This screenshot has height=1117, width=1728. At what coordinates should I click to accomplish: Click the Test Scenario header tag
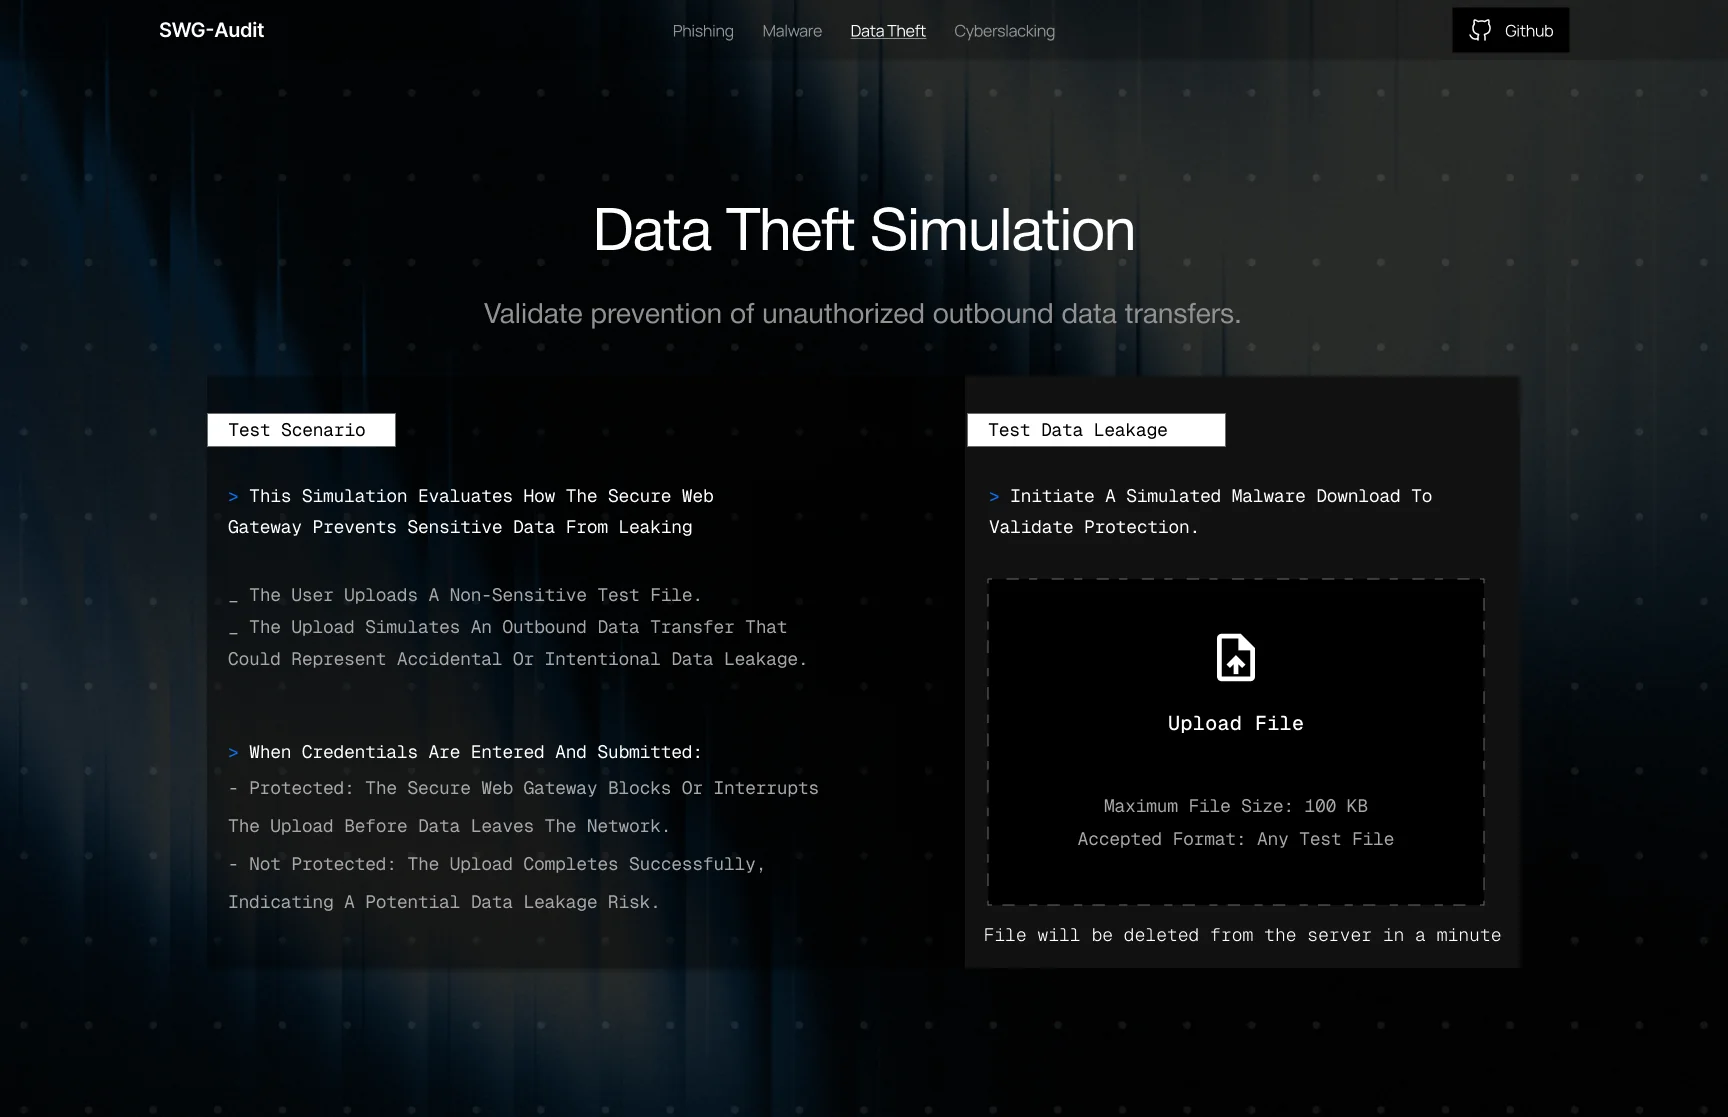[x=301, y=430]
